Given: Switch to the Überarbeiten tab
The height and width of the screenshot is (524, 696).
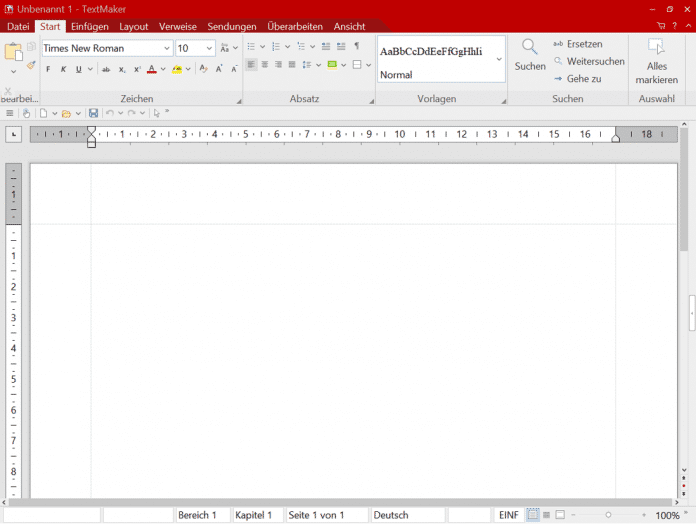Looking at the screenshot, I should pyautogui.click(x=294, y=26).
